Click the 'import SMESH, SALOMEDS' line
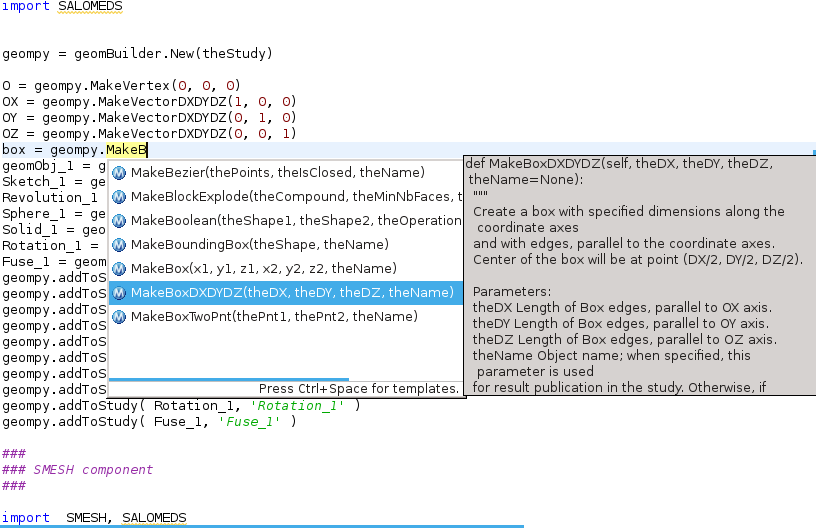The height and width of the screenshot is (528, 816). point(94,518)
